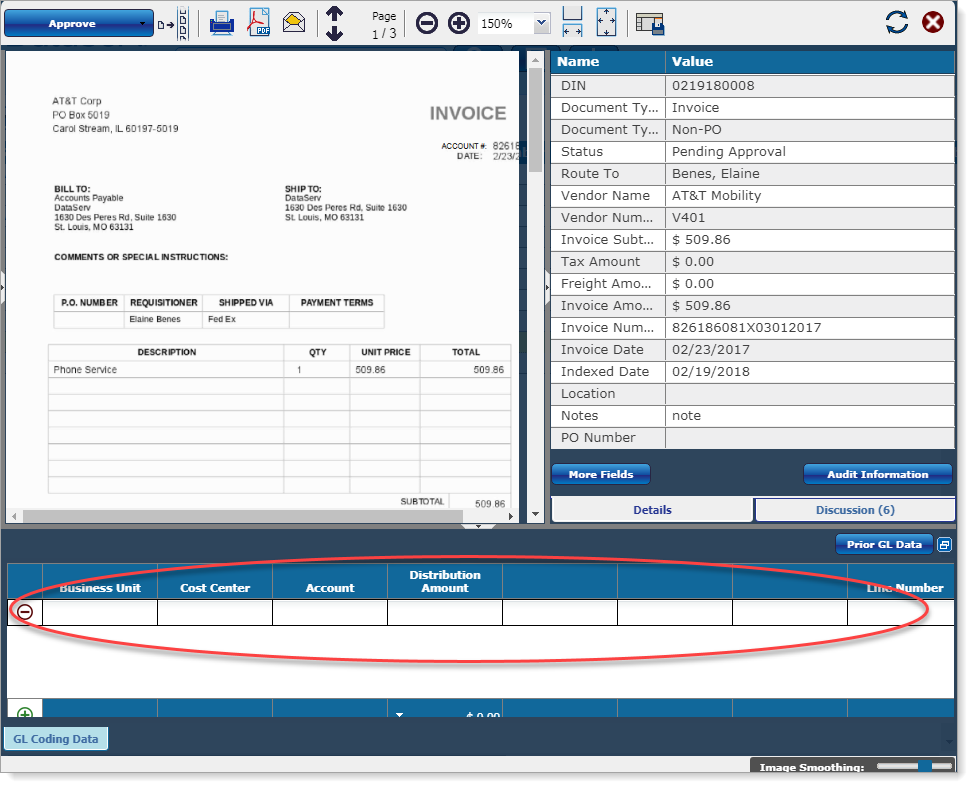
Task: Fit the invoice to page width
Action: (x=572, y=22)
